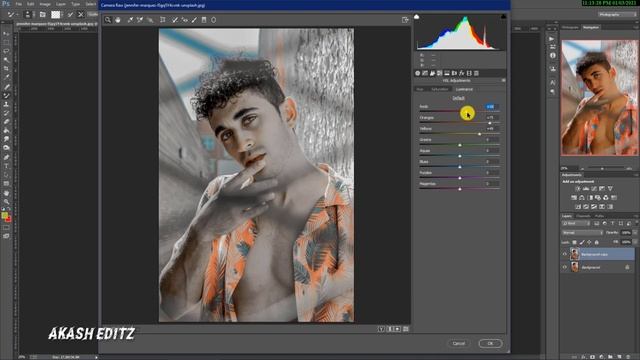Click the foreground color swatch in Photoshop

[4, 216]
